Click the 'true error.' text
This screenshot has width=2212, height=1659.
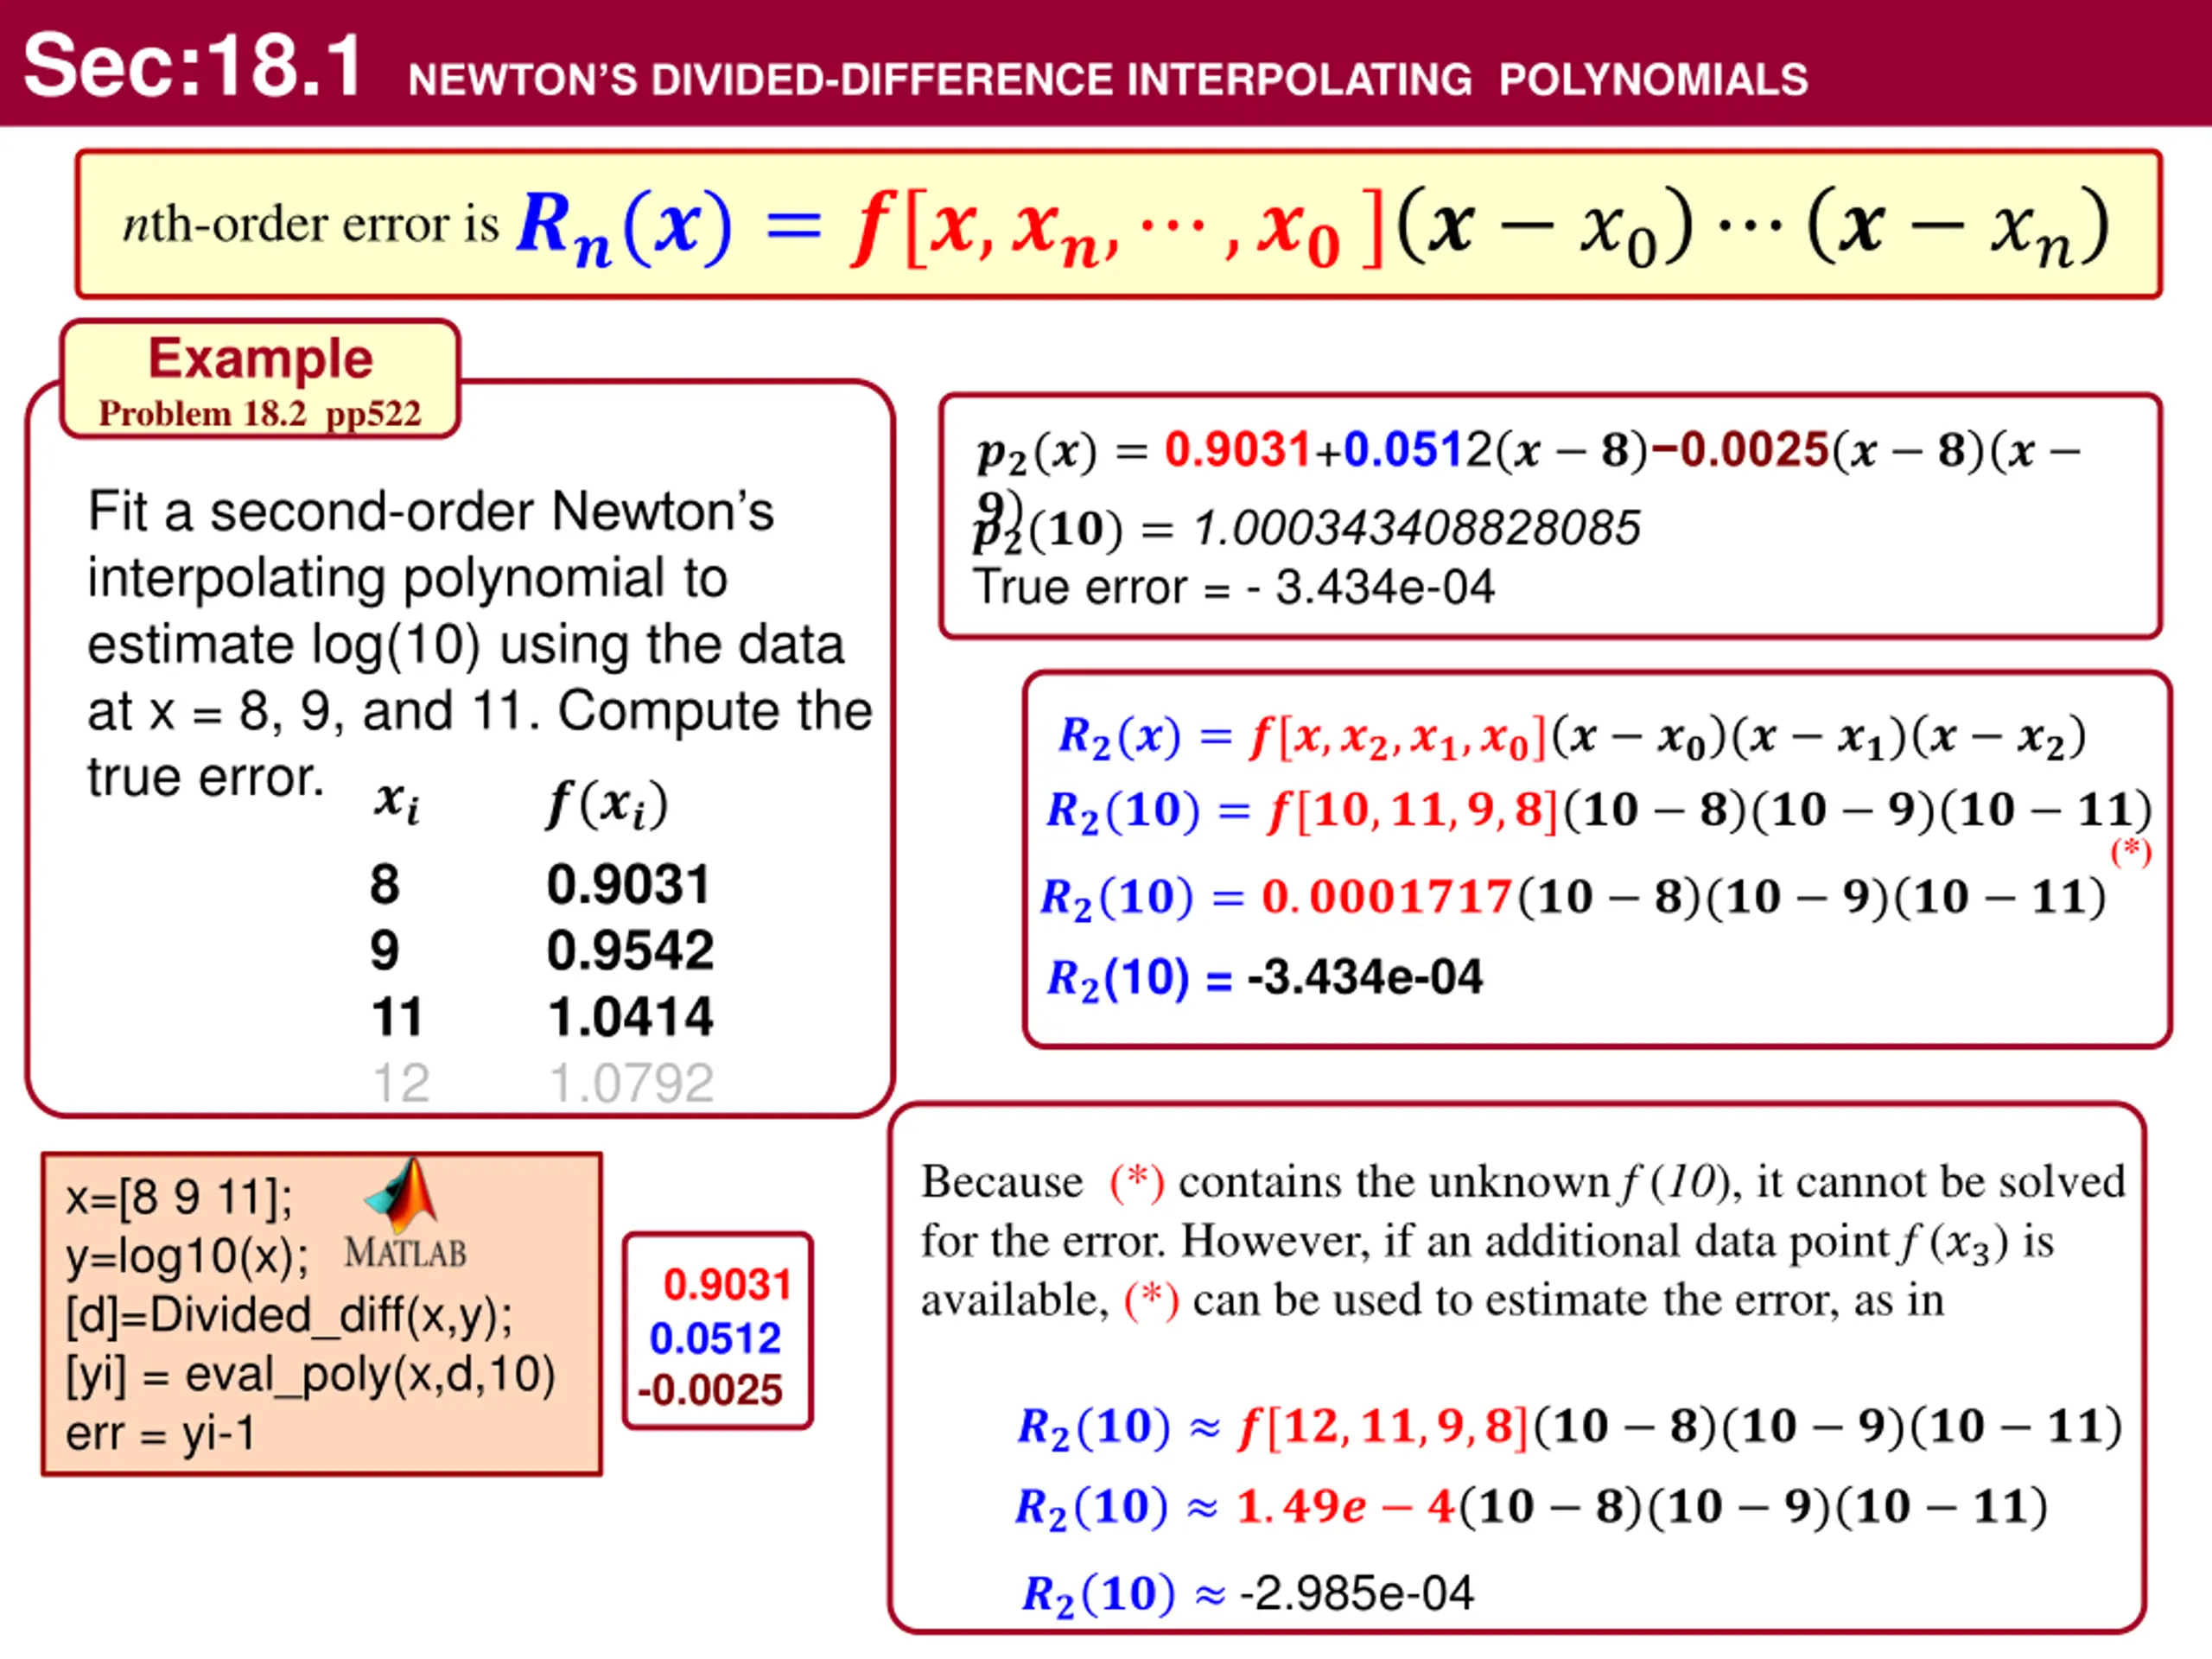206,777
